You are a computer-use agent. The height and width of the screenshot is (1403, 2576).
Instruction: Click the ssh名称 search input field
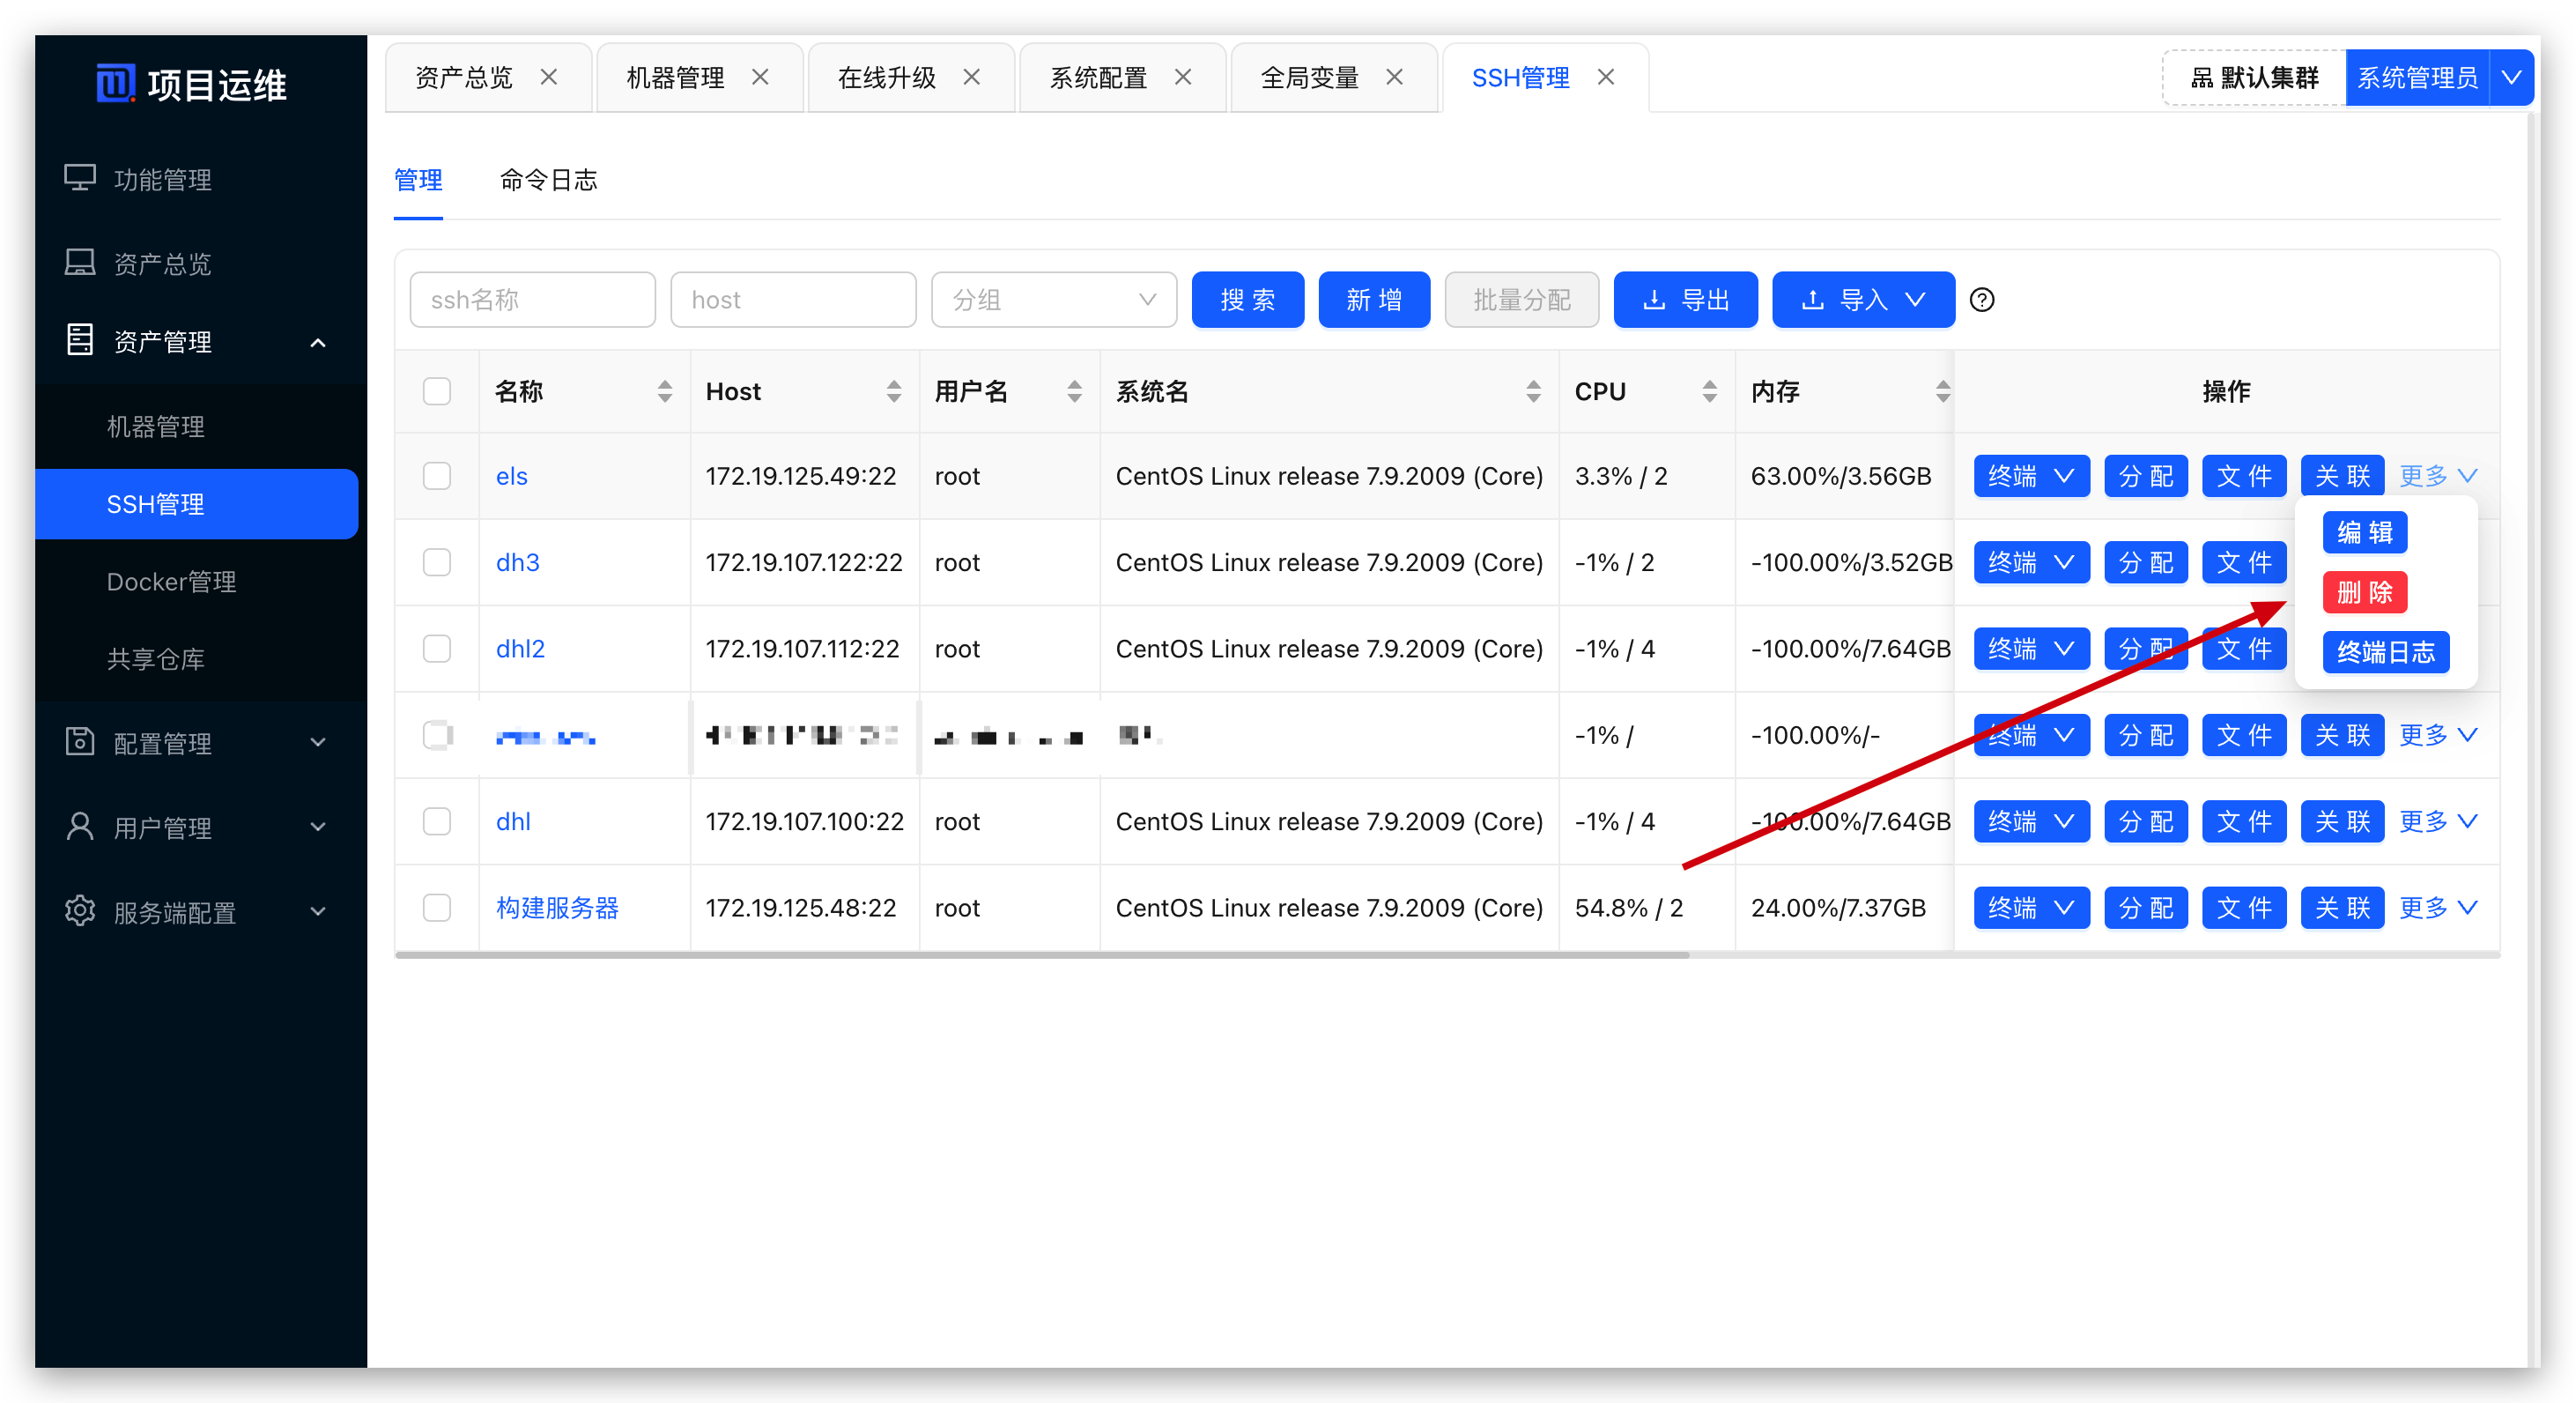pos(532,300)
